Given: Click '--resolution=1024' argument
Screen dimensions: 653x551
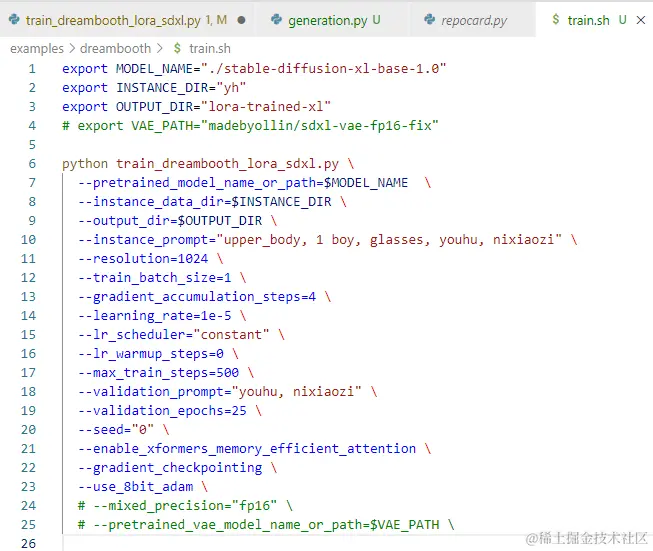Looking at the screenshot, I should coord(143,259).
